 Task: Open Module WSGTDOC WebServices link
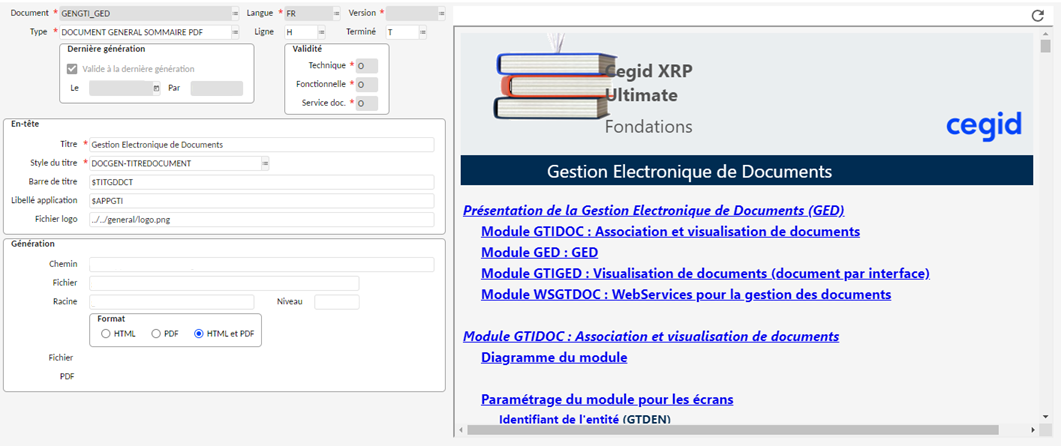click(685, 294)
